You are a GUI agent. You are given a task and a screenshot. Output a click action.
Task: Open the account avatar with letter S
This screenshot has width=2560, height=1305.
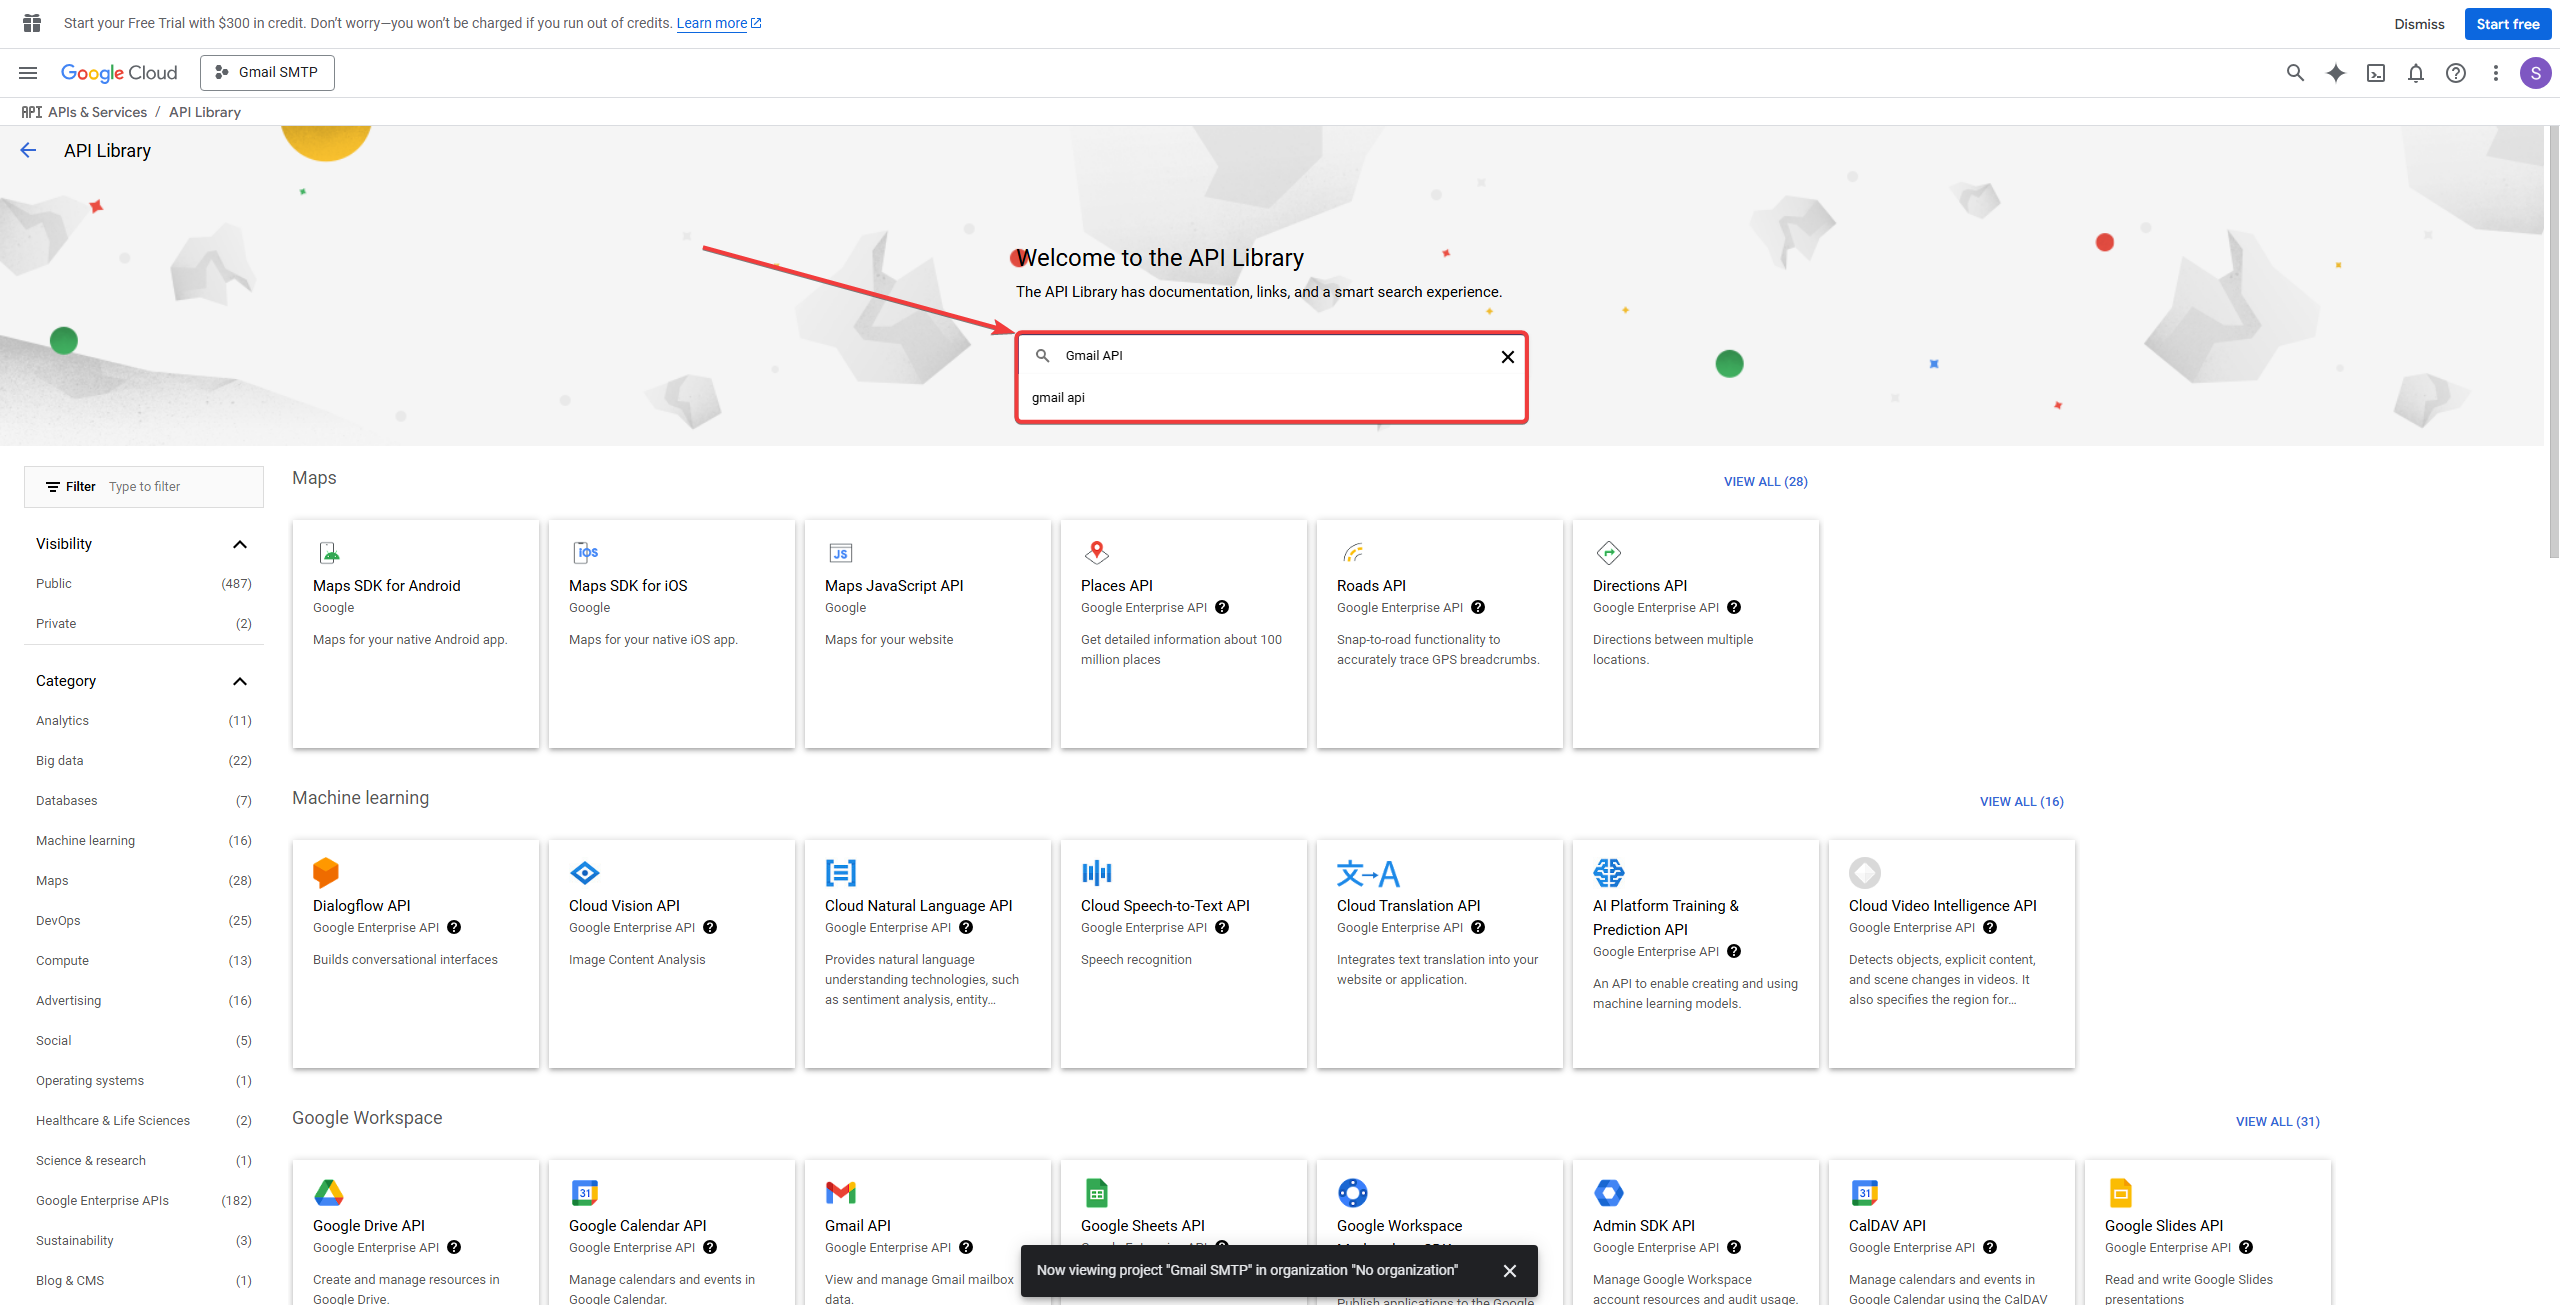click(x=2535, y=73)
